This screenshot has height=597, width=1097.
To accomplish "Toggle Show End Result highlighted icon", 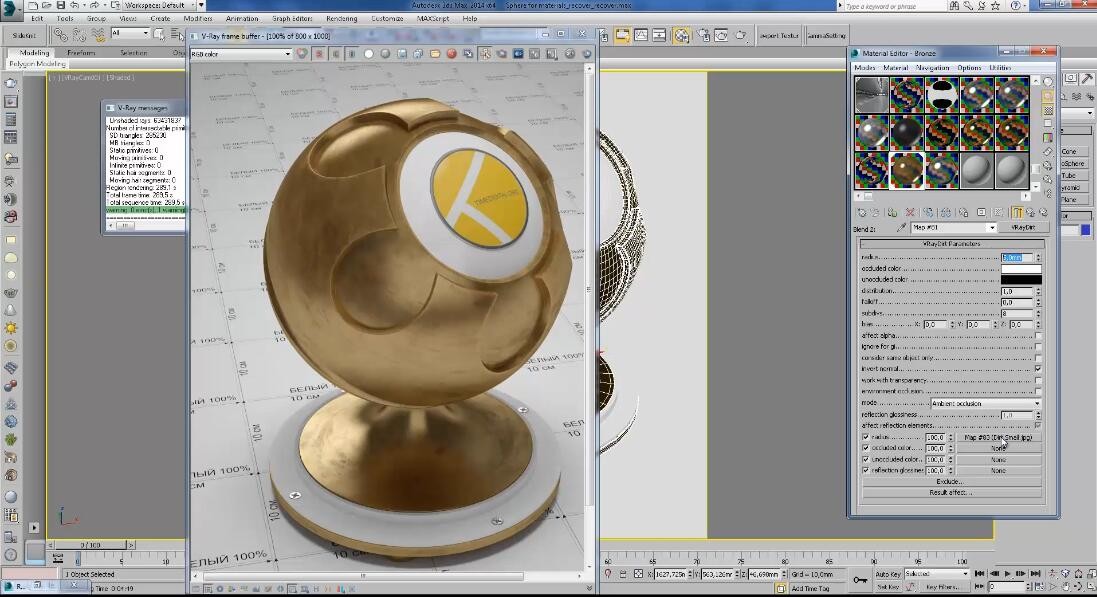I will [1017, 213].
